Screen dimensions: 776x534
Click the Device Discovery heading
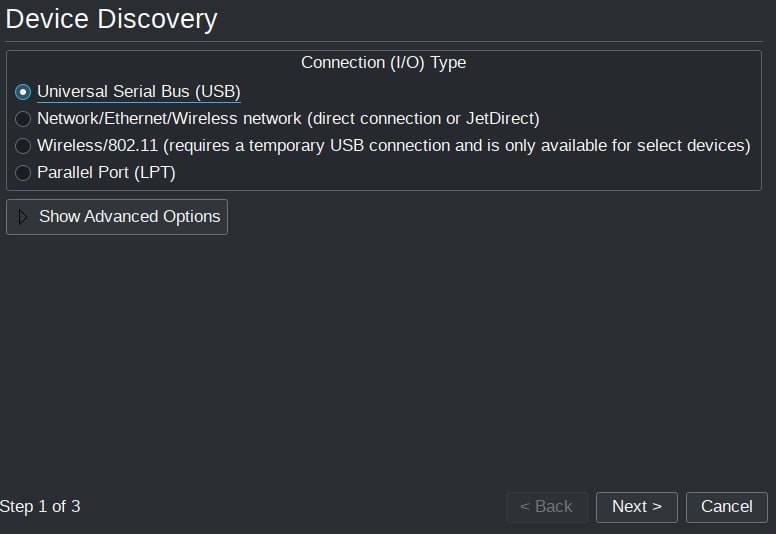pos(111,18)
